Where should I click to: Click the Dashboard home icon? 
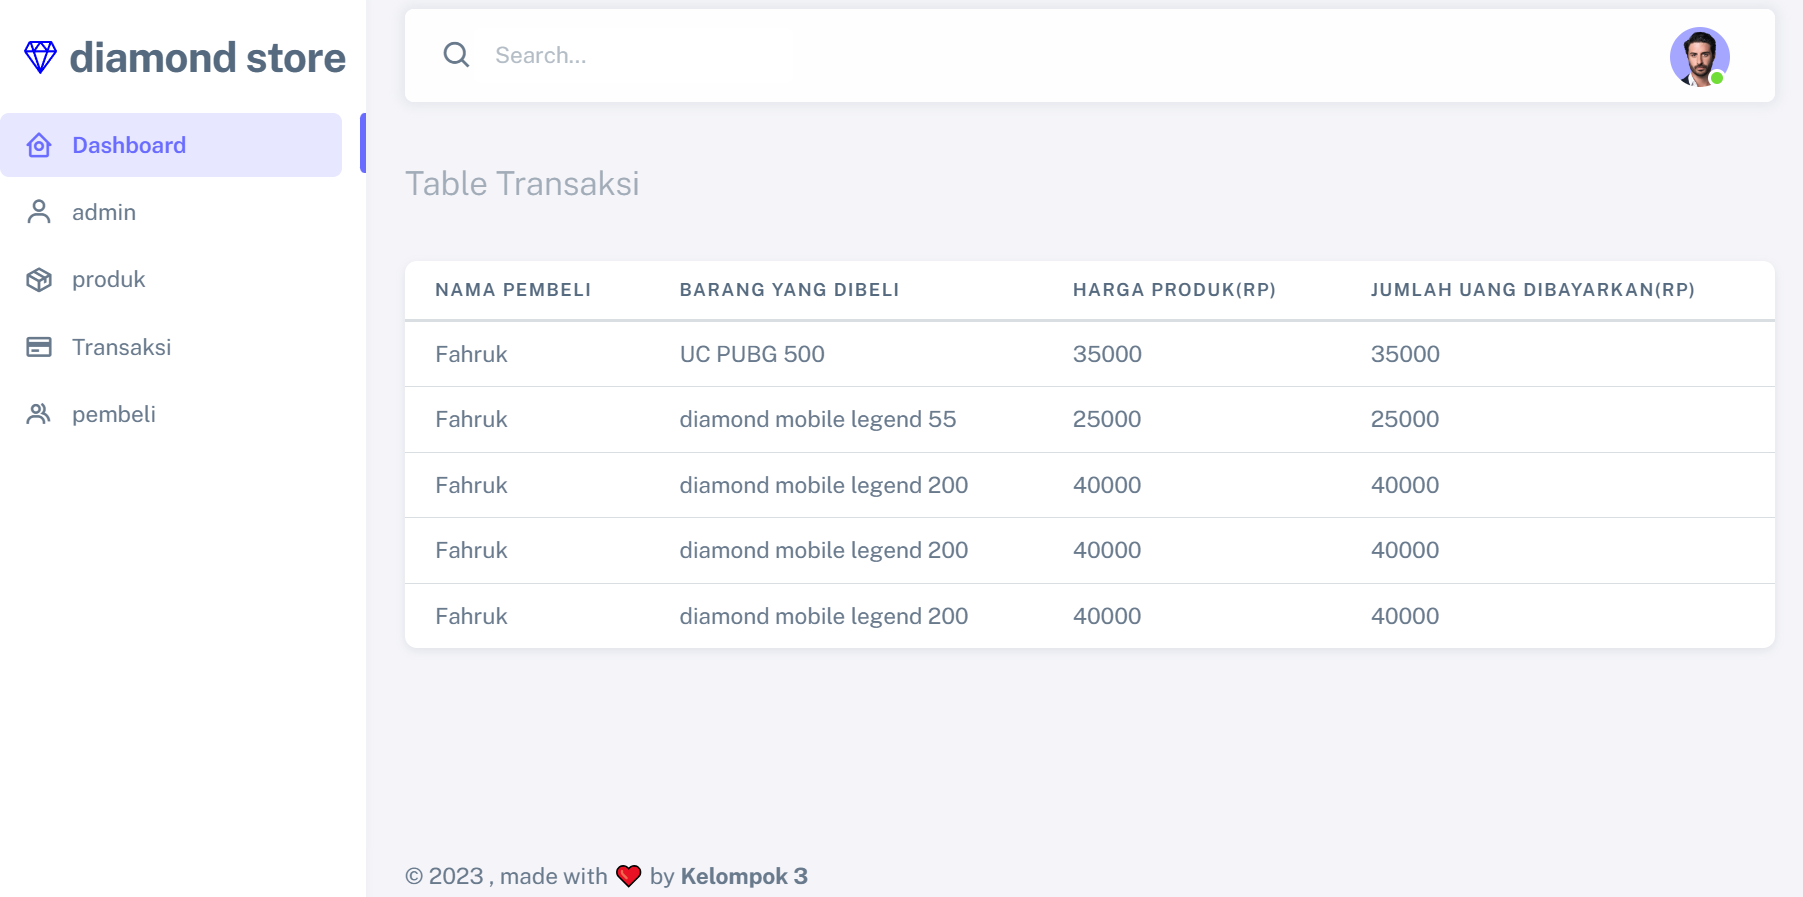(39, 146)
